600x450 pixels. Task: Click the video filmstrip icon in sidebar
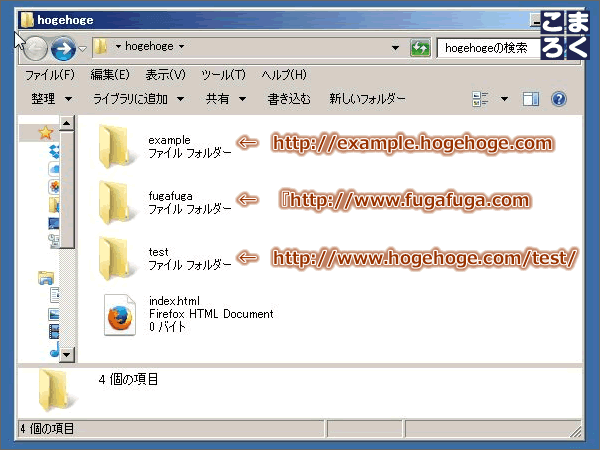pyautogui.click(x=54, y=331)
